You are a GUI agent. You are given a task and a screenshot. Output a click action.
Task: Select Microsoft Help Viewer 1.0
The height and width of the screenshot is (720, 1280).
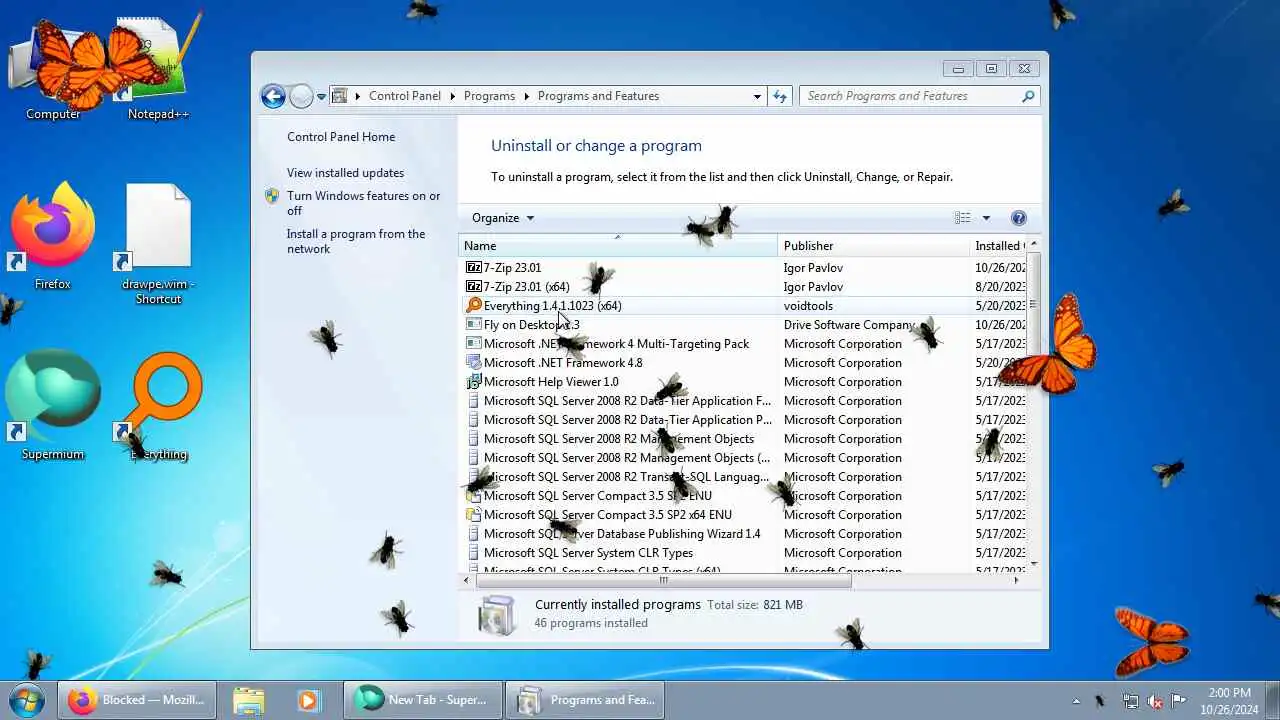(743, 382)
